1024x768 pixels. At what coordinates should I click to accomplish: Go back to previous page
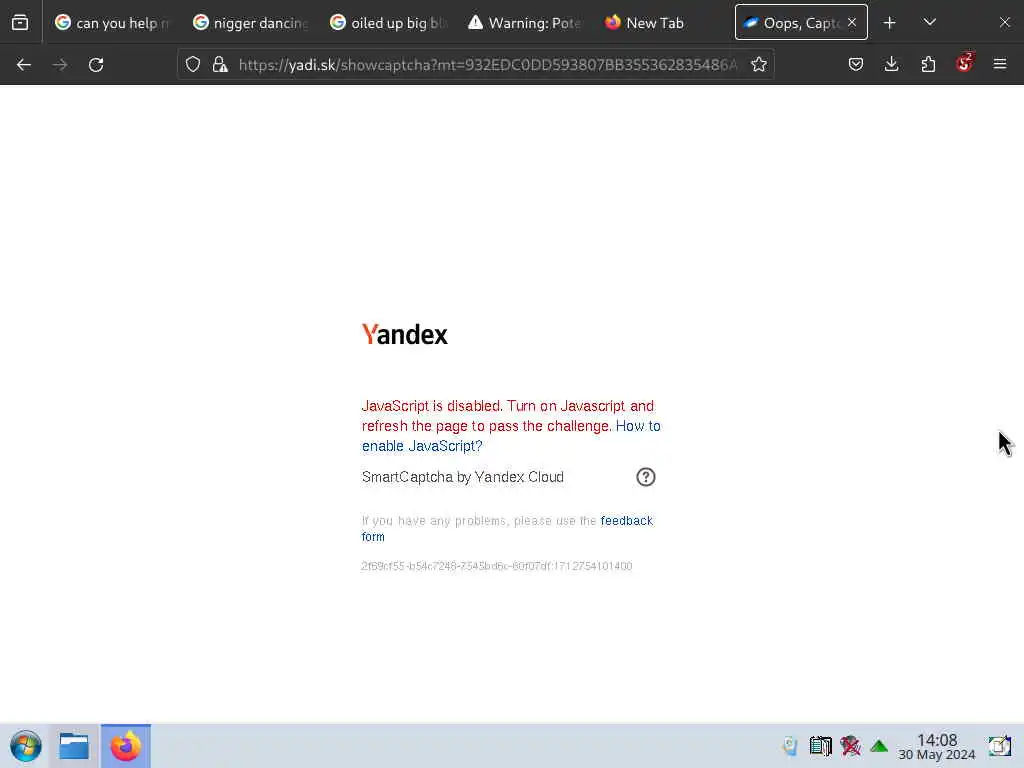[24, 65]
